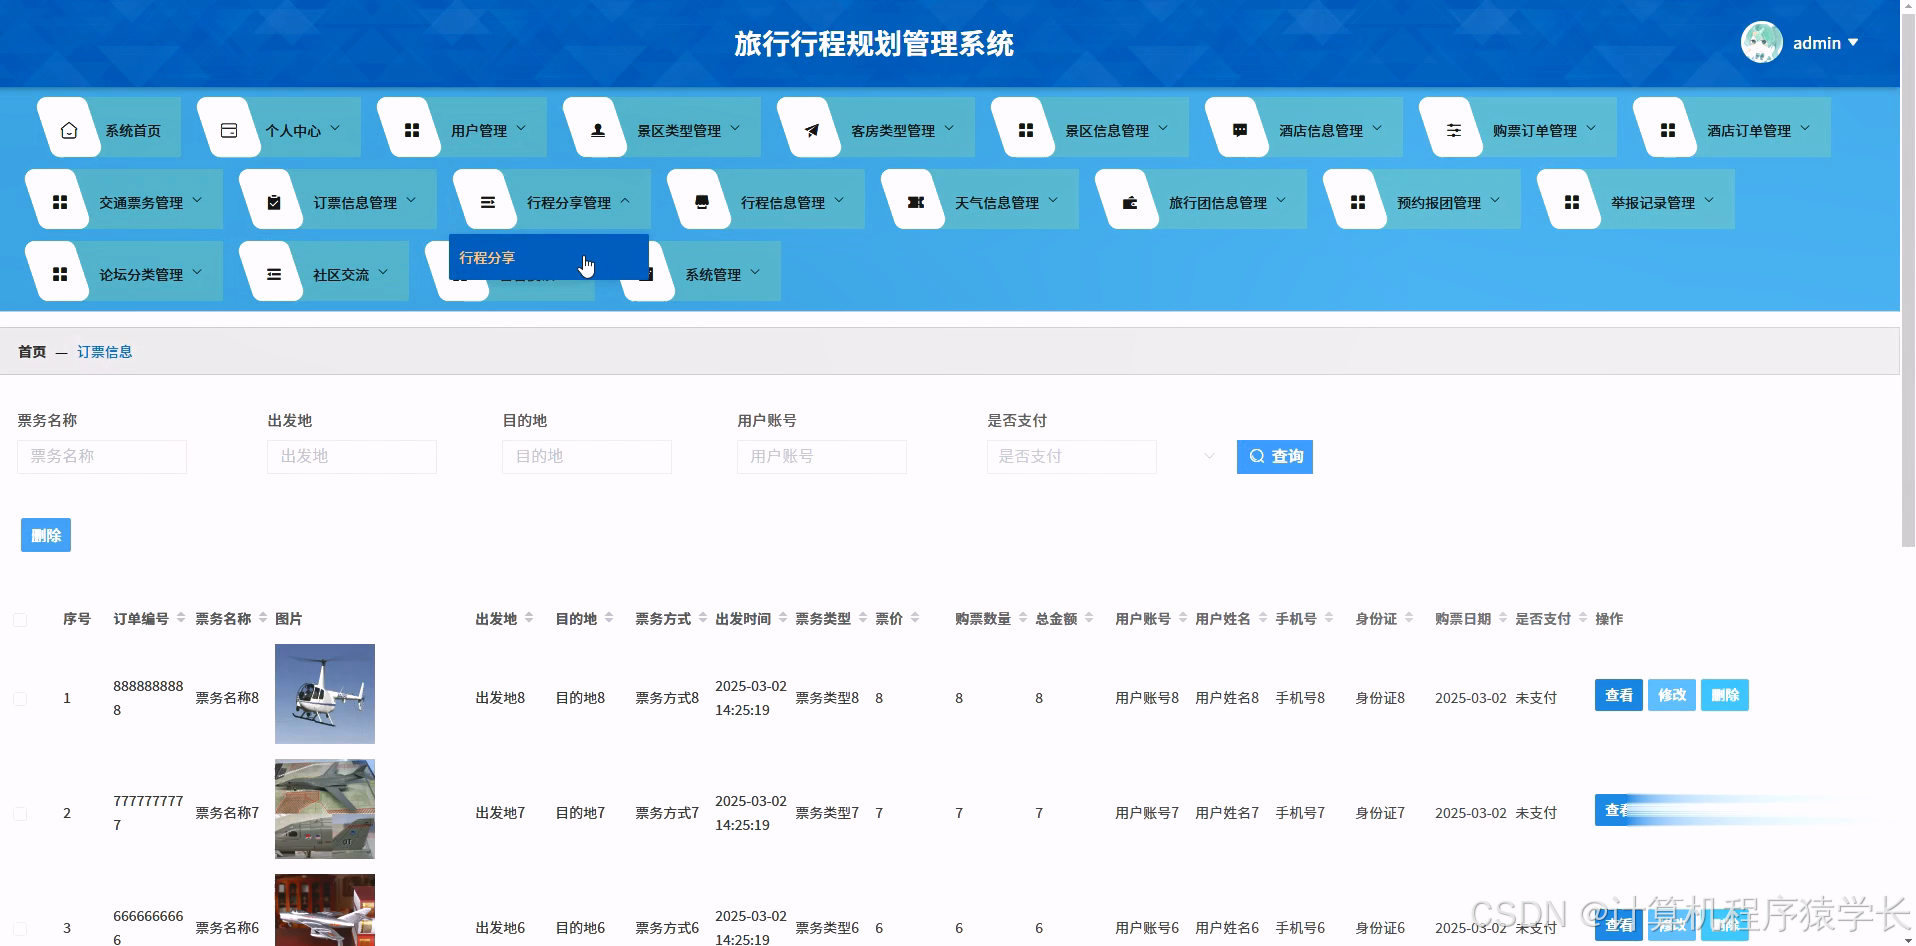1916x946 pixels.
Task: Open the 订票信息 breadcrumb link
Action: pyautogui.click(x=105, y=351)
